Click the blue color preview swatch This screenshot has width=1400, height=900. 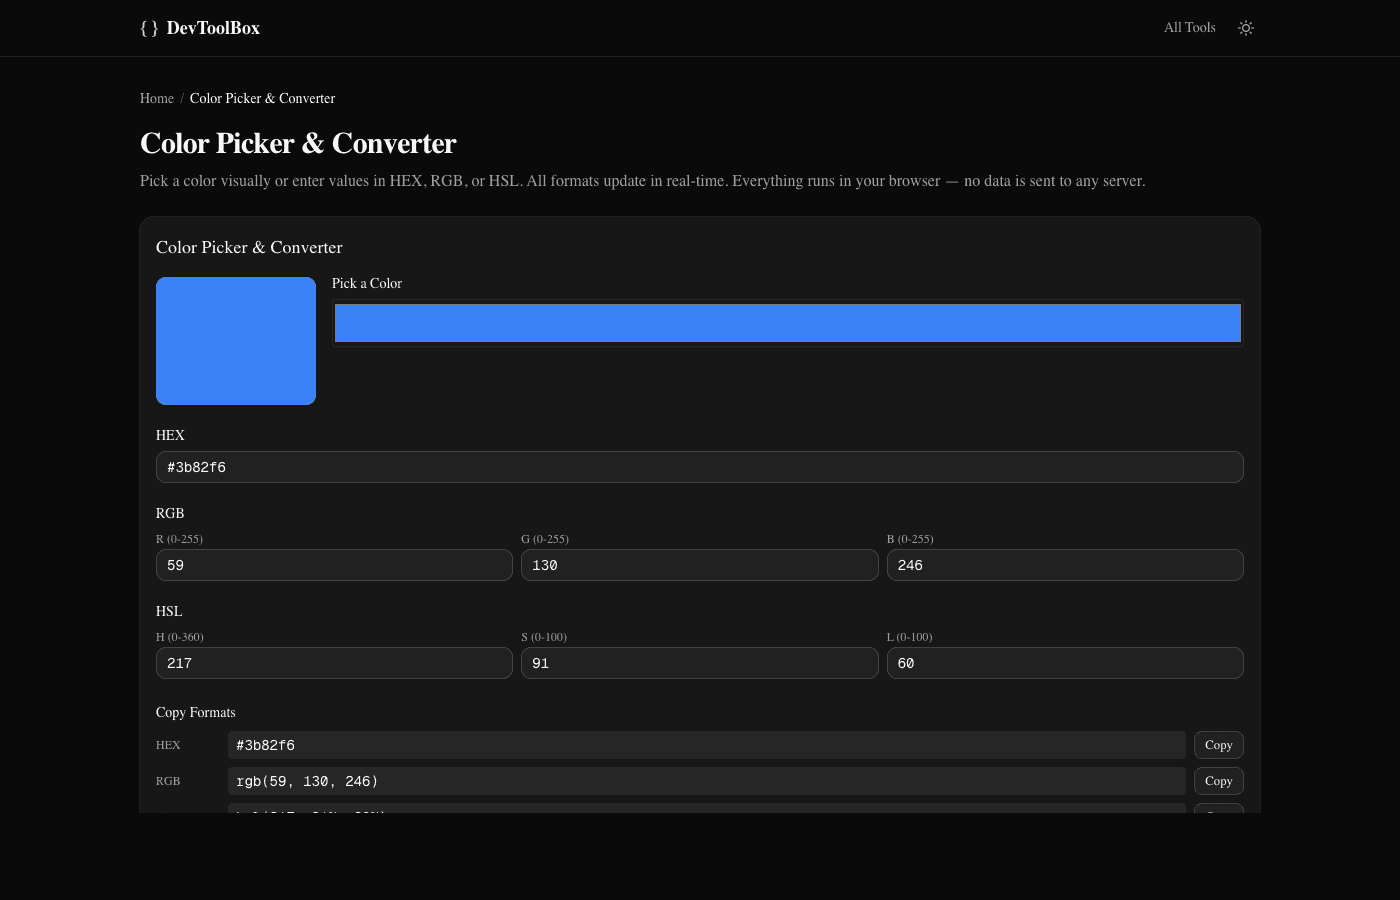coord(235,340)
